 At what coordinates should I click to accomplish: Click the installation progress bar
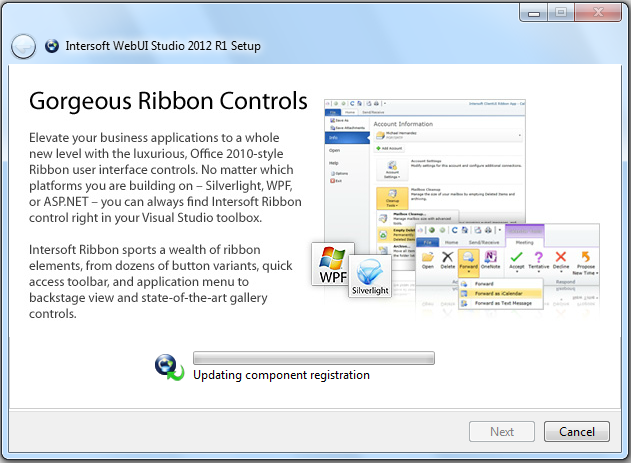pyautogui.click(x=313, y=358)
